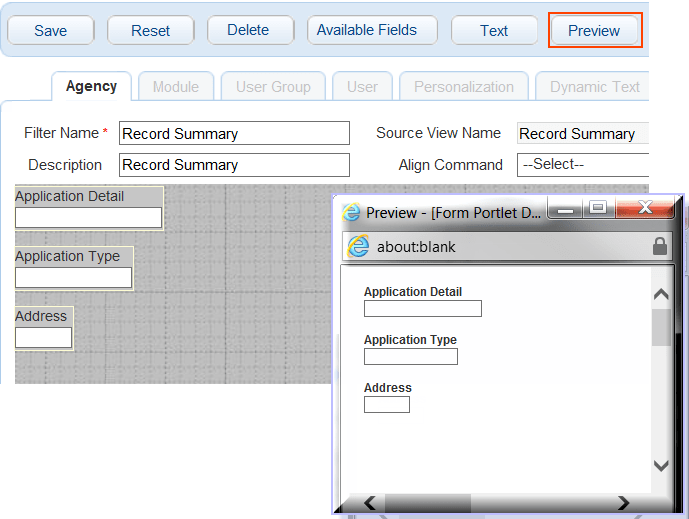Open the Align Command dropdown

click(582, 165)
